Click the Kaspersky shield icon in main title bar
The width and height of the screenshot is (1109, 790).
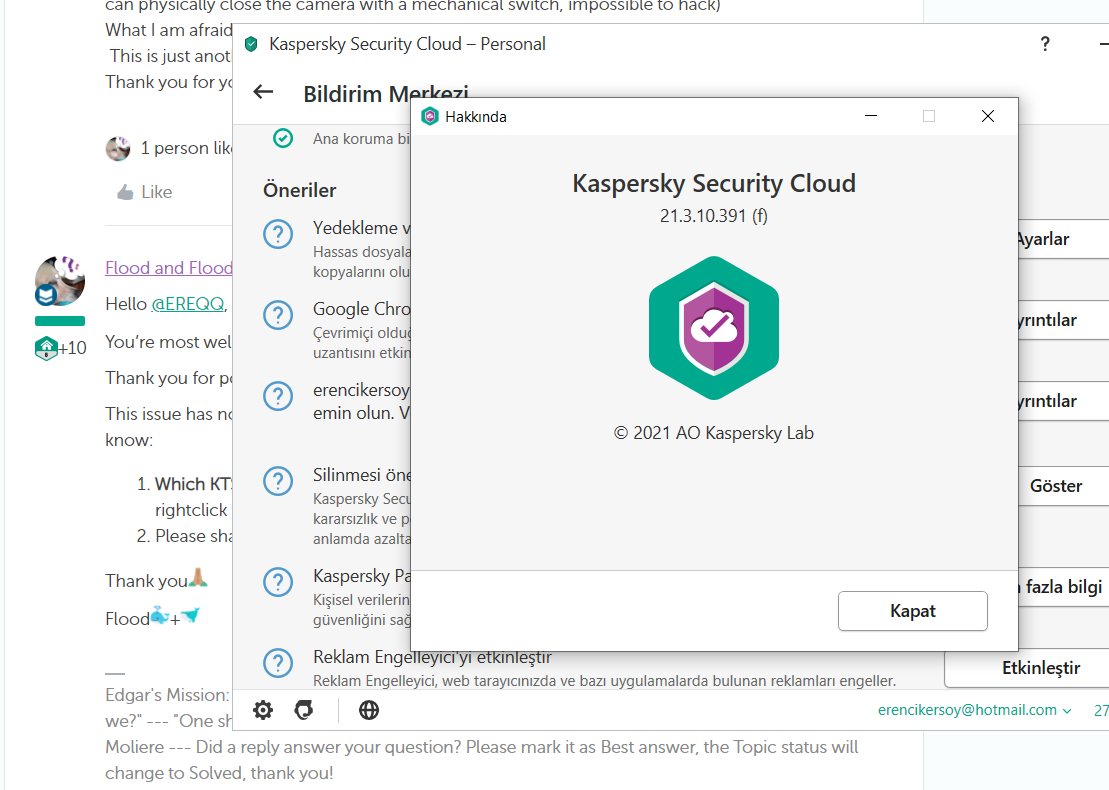click(251, 45)
